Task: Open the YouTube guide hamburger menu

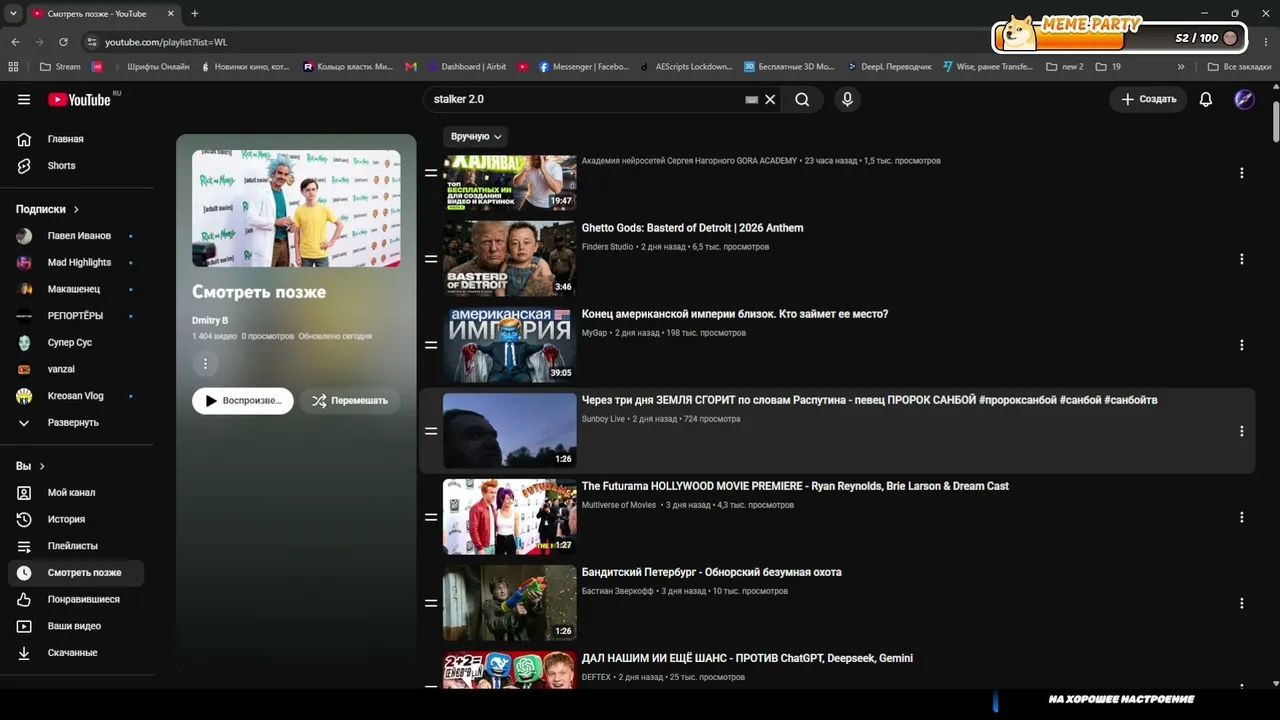Action: click(24, 99)
